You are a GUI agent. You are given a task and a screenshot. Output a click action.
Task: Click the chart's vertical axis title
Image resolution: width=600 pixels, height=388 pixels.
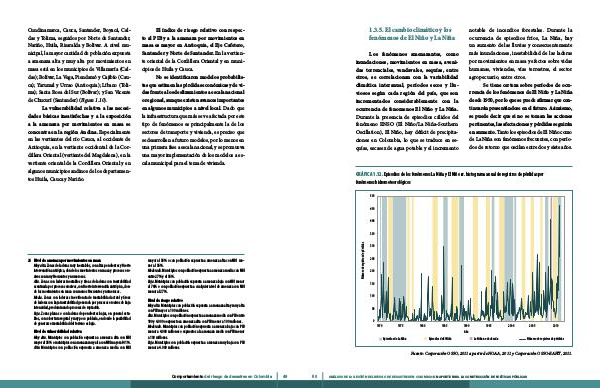(363, 259)
